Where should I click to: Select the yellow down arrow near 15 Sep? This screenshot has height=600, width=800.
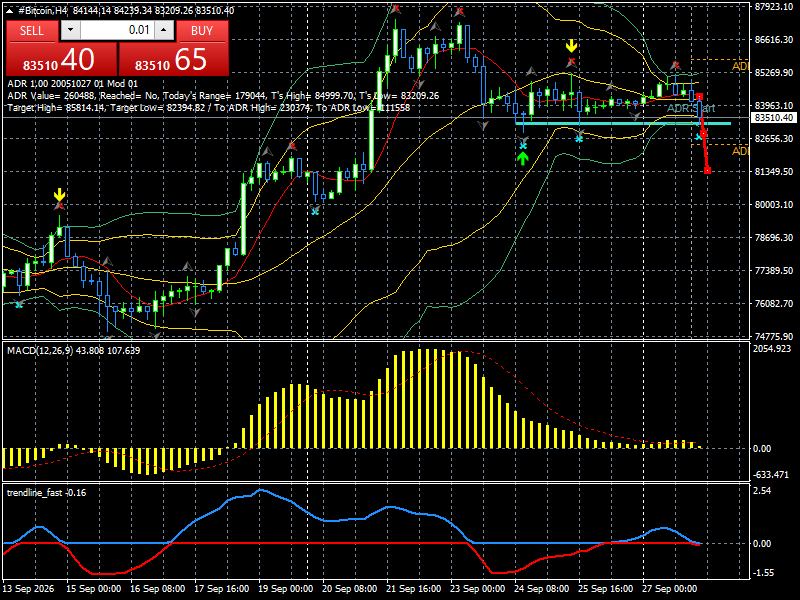[60, 195]
